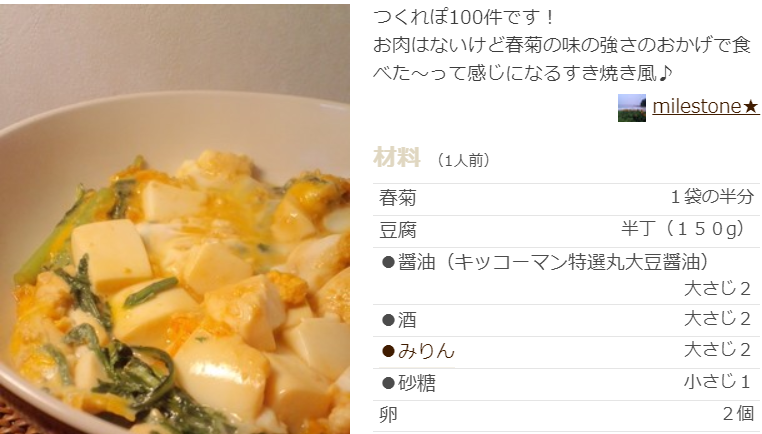
Task: Click the 2個 egg quantity
Action: click(x=738, y=414)
